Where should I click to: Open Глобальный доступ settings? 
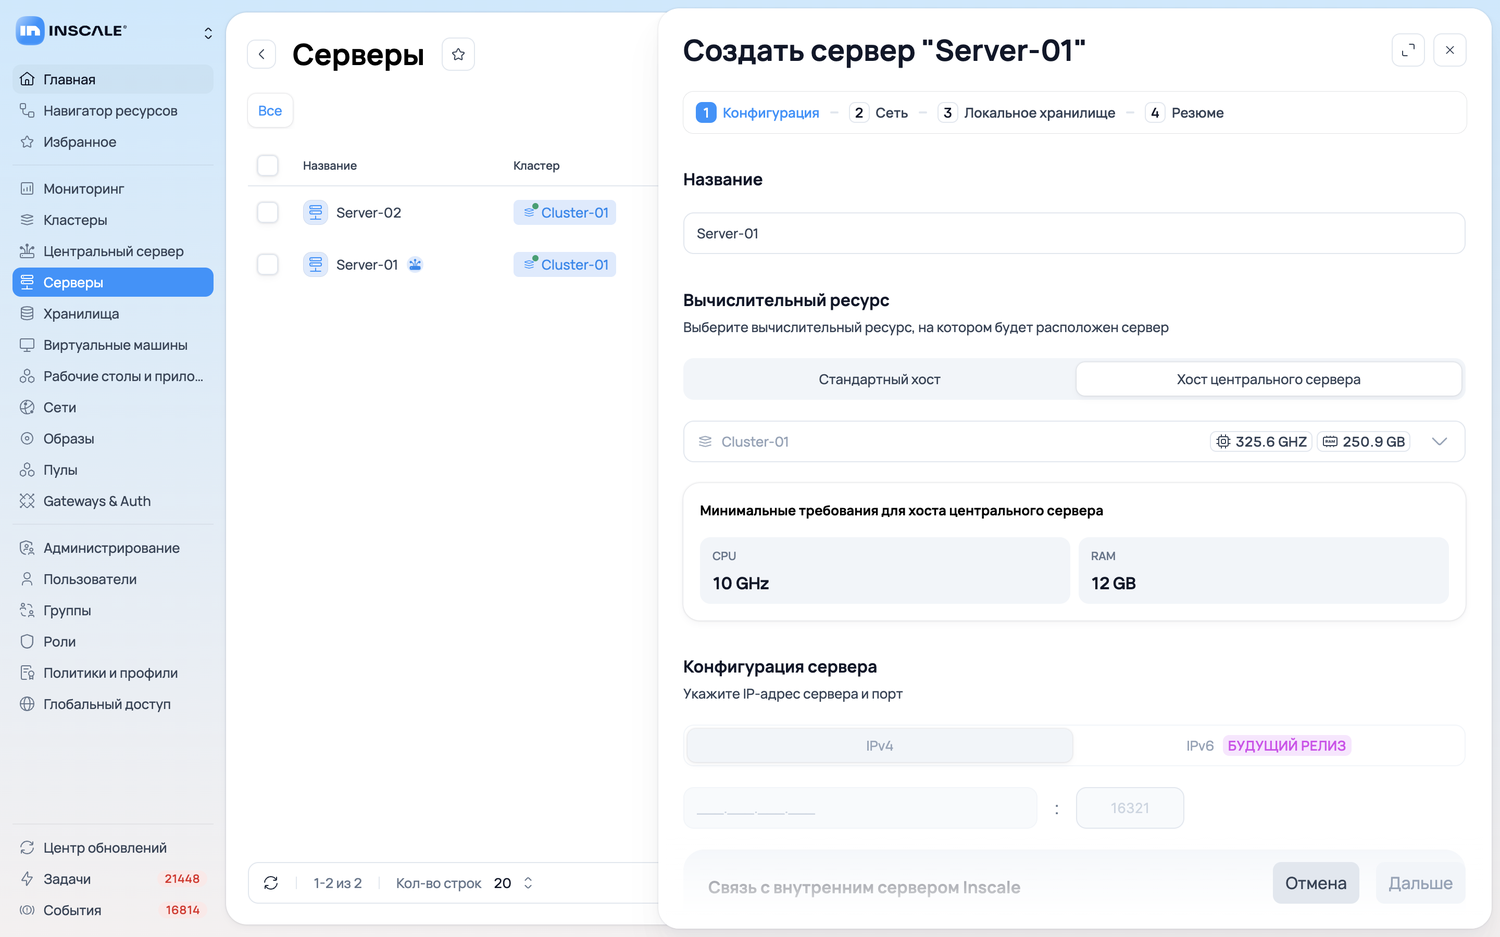[113, 704]
